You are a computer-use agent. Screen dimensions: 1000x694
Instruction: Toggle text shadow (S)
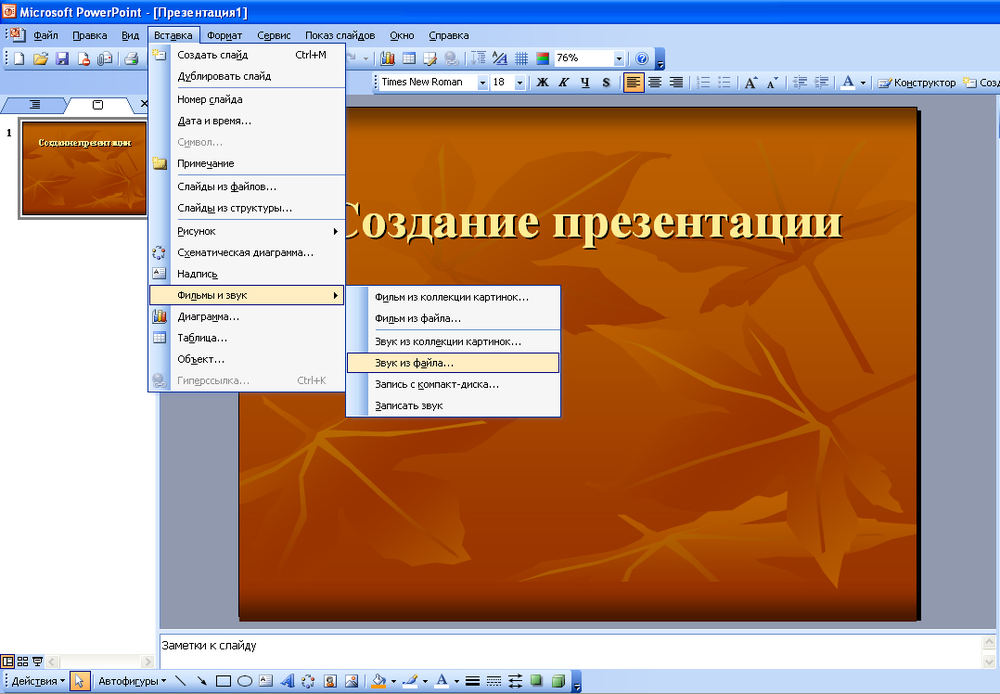tap(607, 82)
